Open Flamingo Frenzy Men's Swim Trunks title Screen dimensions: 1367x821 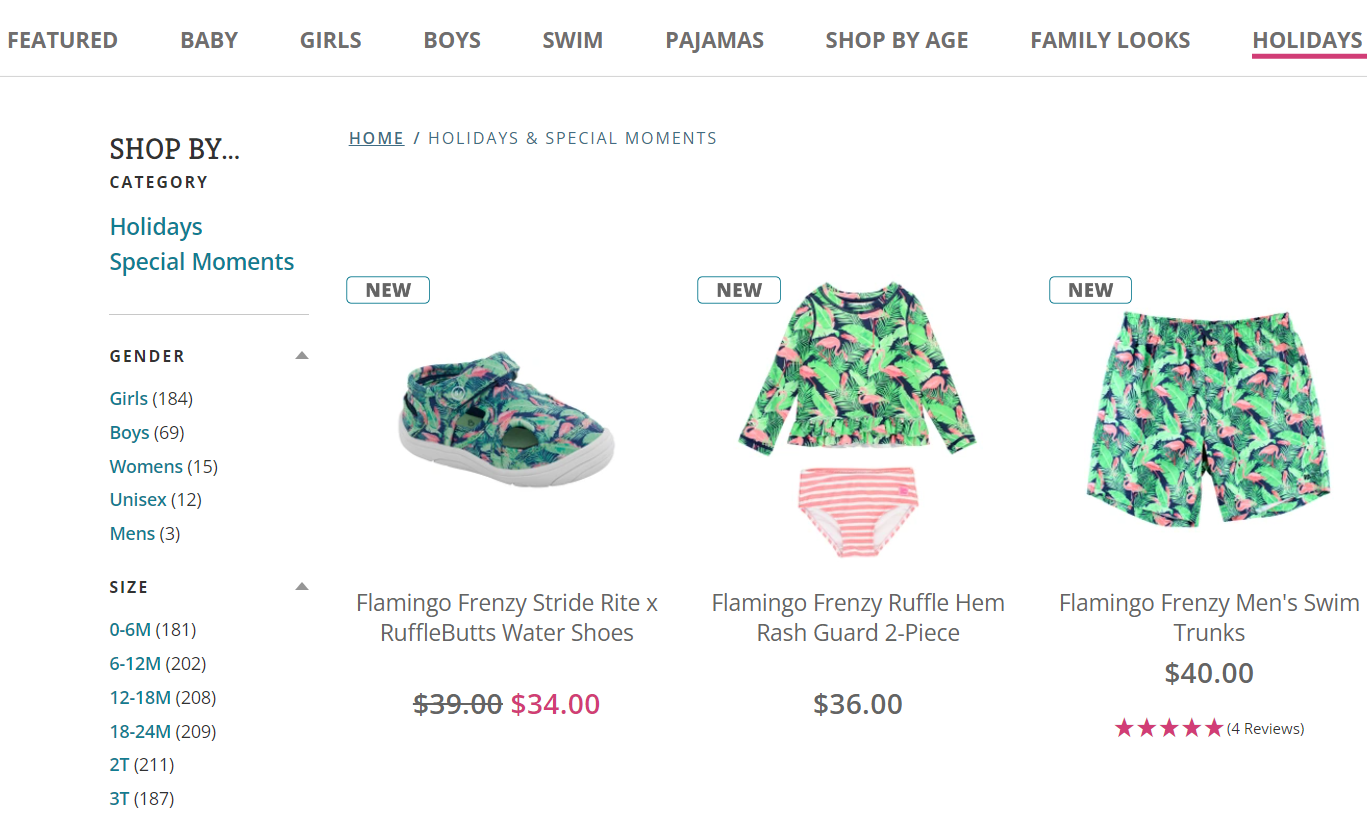click(x=1208, y=618)
